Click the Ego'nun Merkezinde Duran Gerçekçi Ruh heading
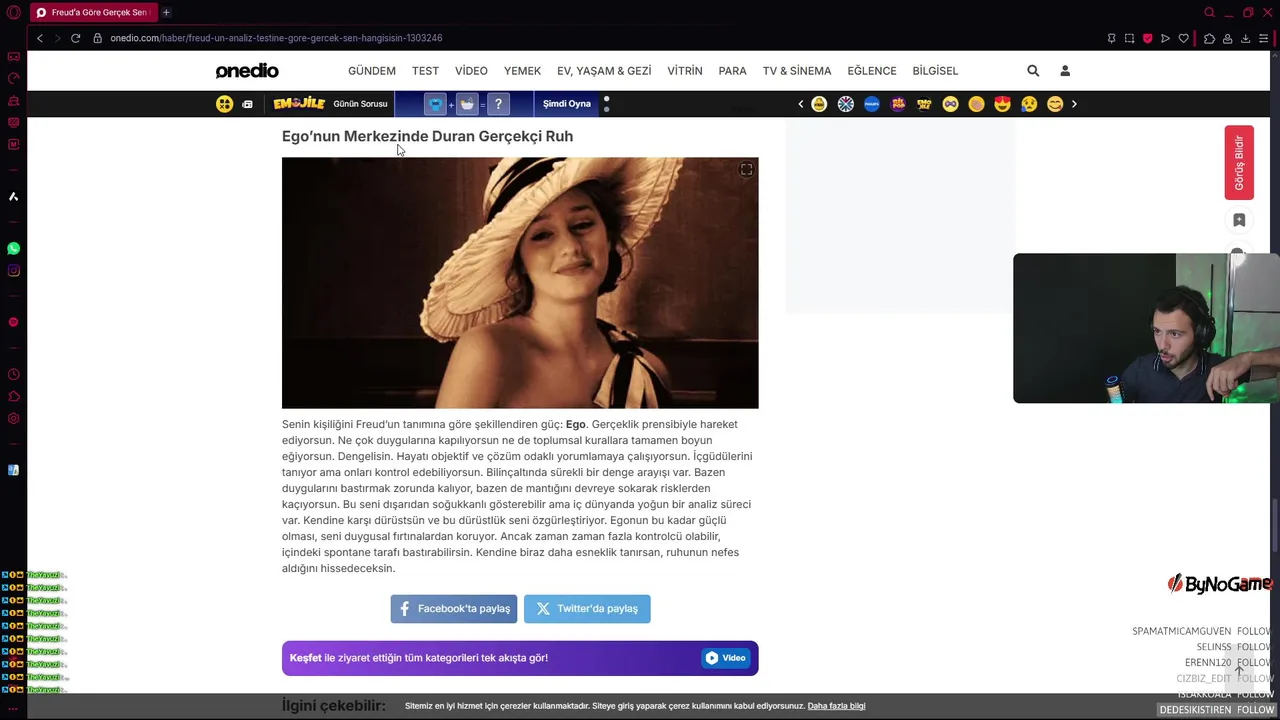The height and width of the screenshot is (720, 1280). pos(427,136)
